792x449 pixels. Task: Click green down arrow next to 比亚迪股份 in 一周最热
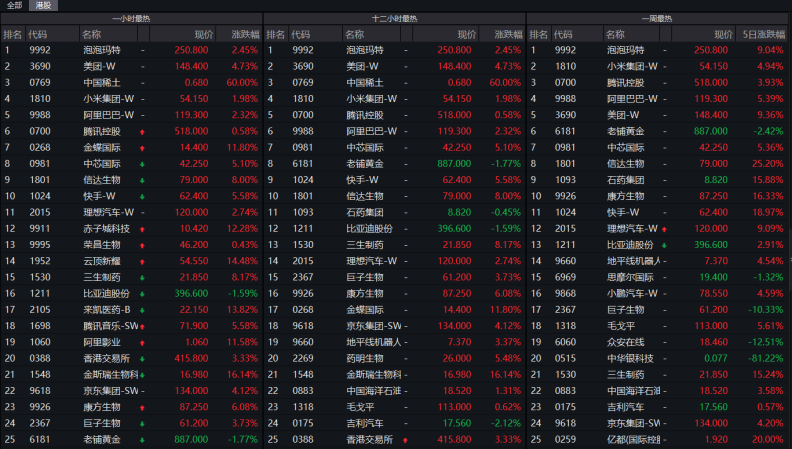tap(666, 243)
